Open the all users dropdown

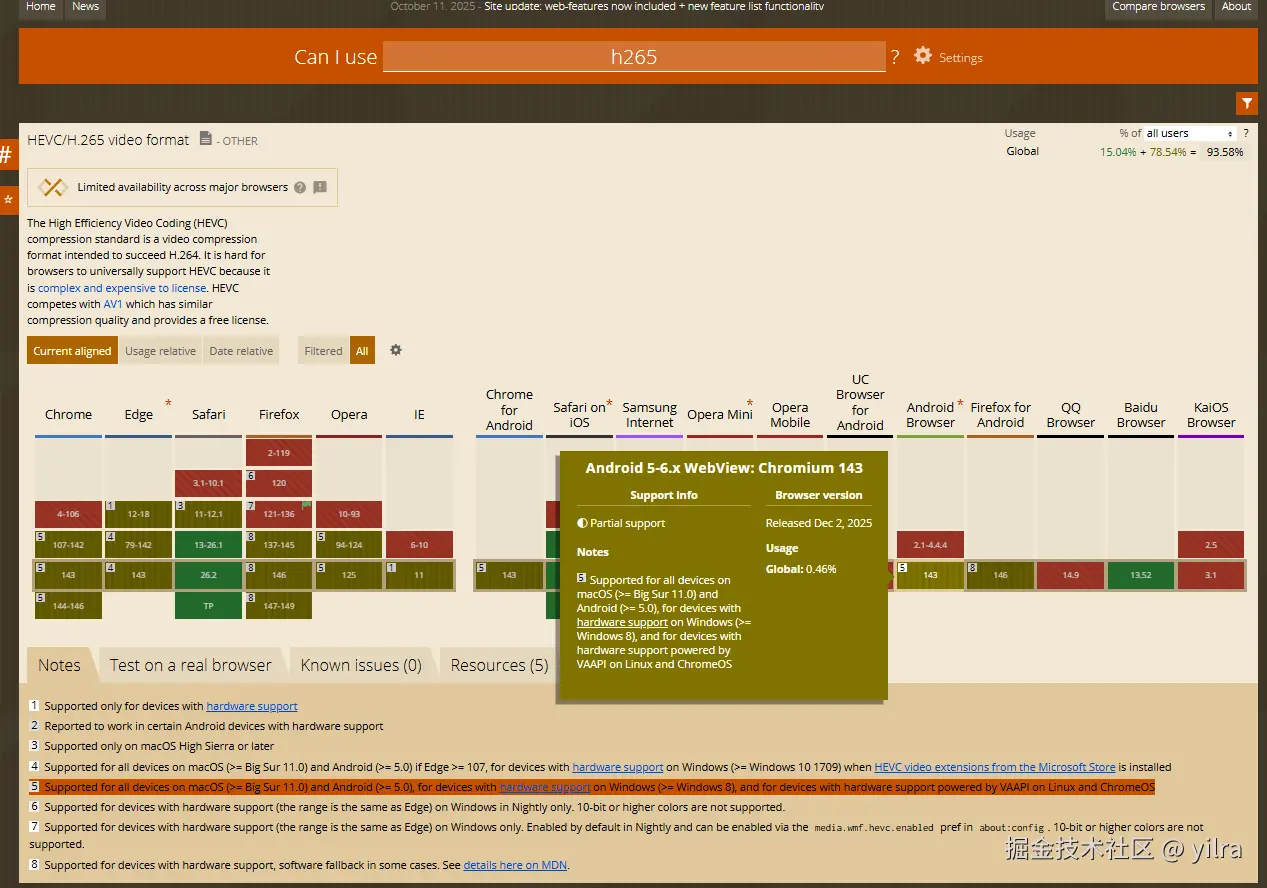[1189, 133]
